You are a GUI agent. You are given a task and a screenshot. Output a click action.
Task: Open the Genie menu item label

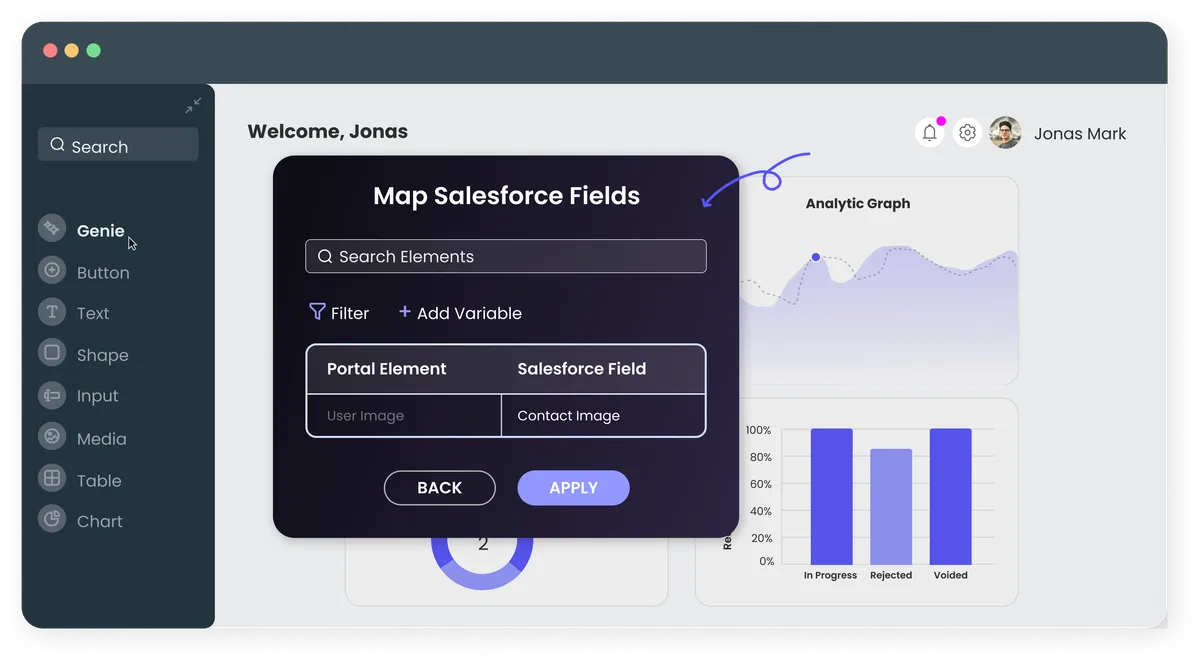101,231
